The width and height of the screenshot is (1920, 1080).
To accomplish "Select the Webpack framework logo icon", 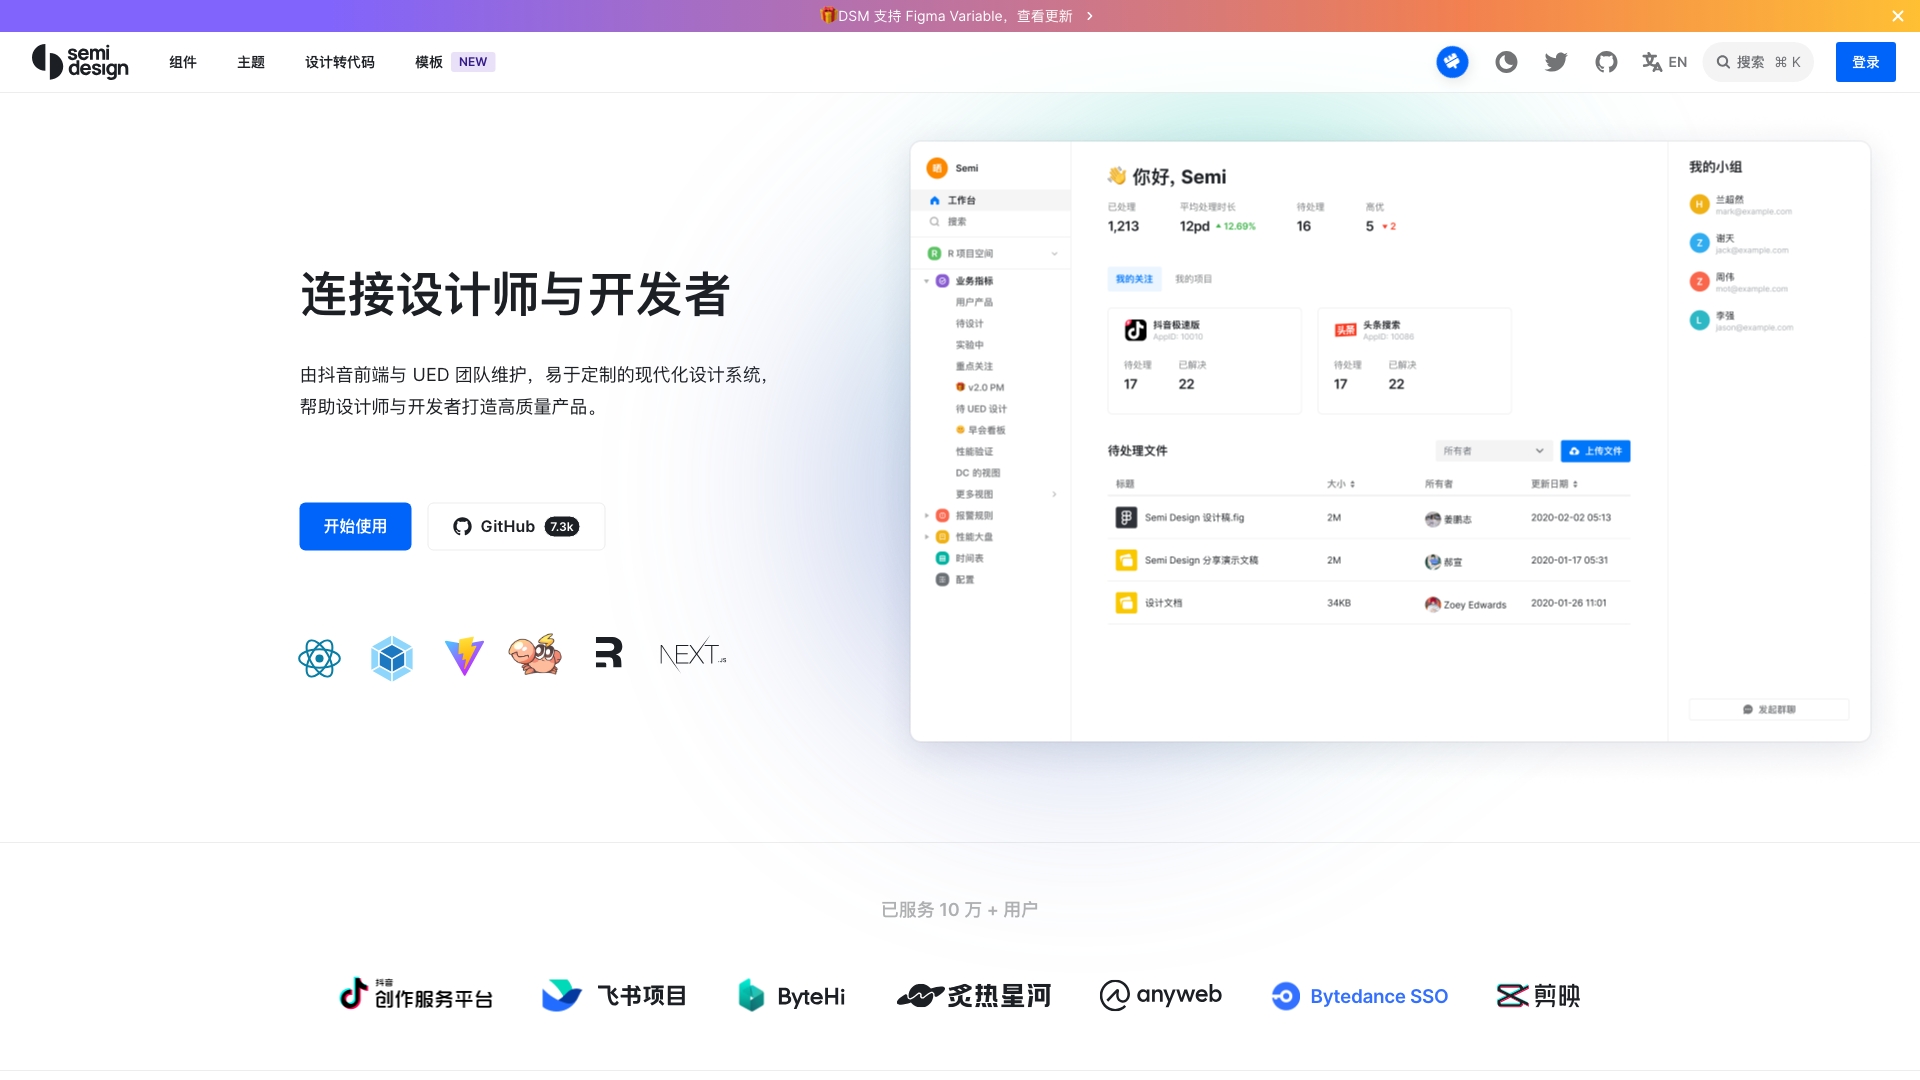I will (391, 657).
